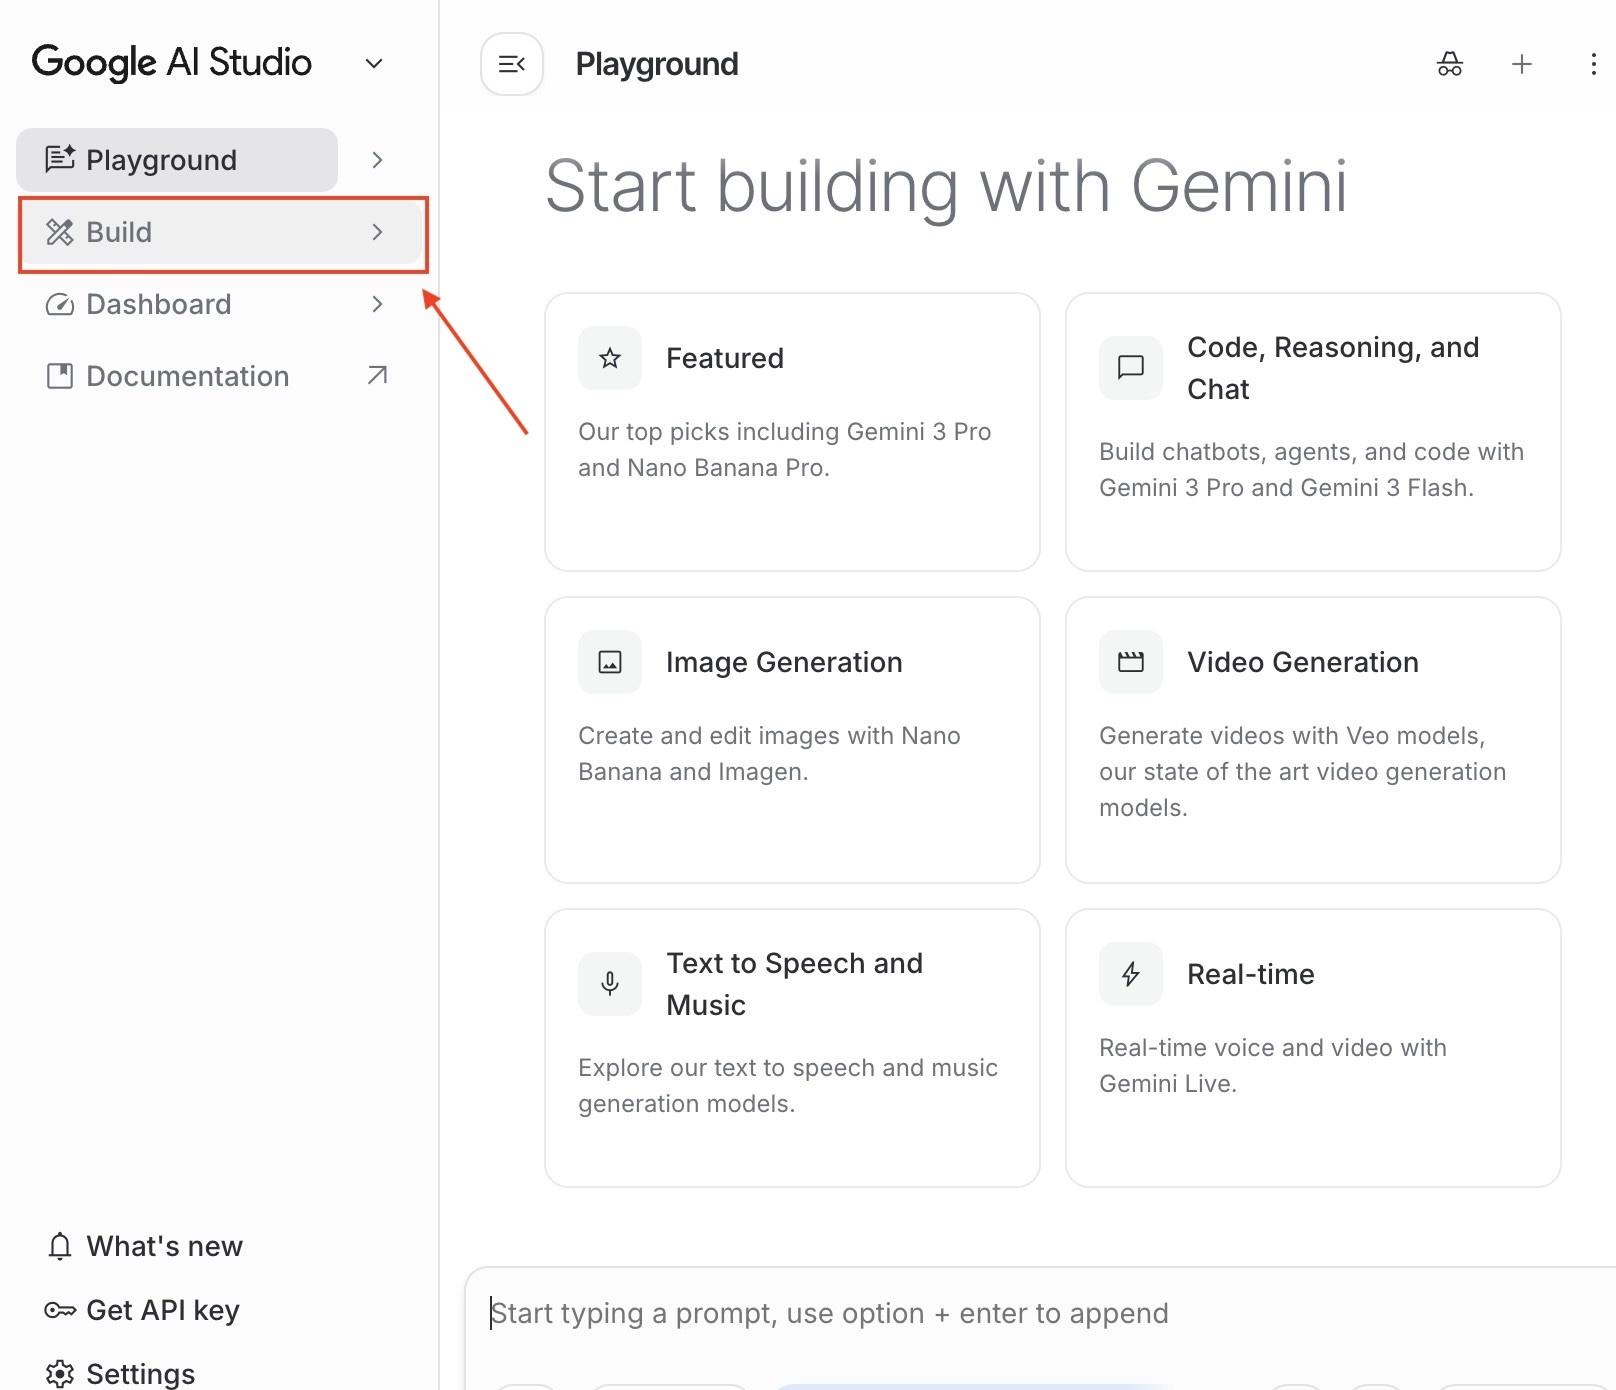Viewport: 1616px width, 1390px height.
Task: Click the star icon on Featured card
Action: tap(610, 358)
